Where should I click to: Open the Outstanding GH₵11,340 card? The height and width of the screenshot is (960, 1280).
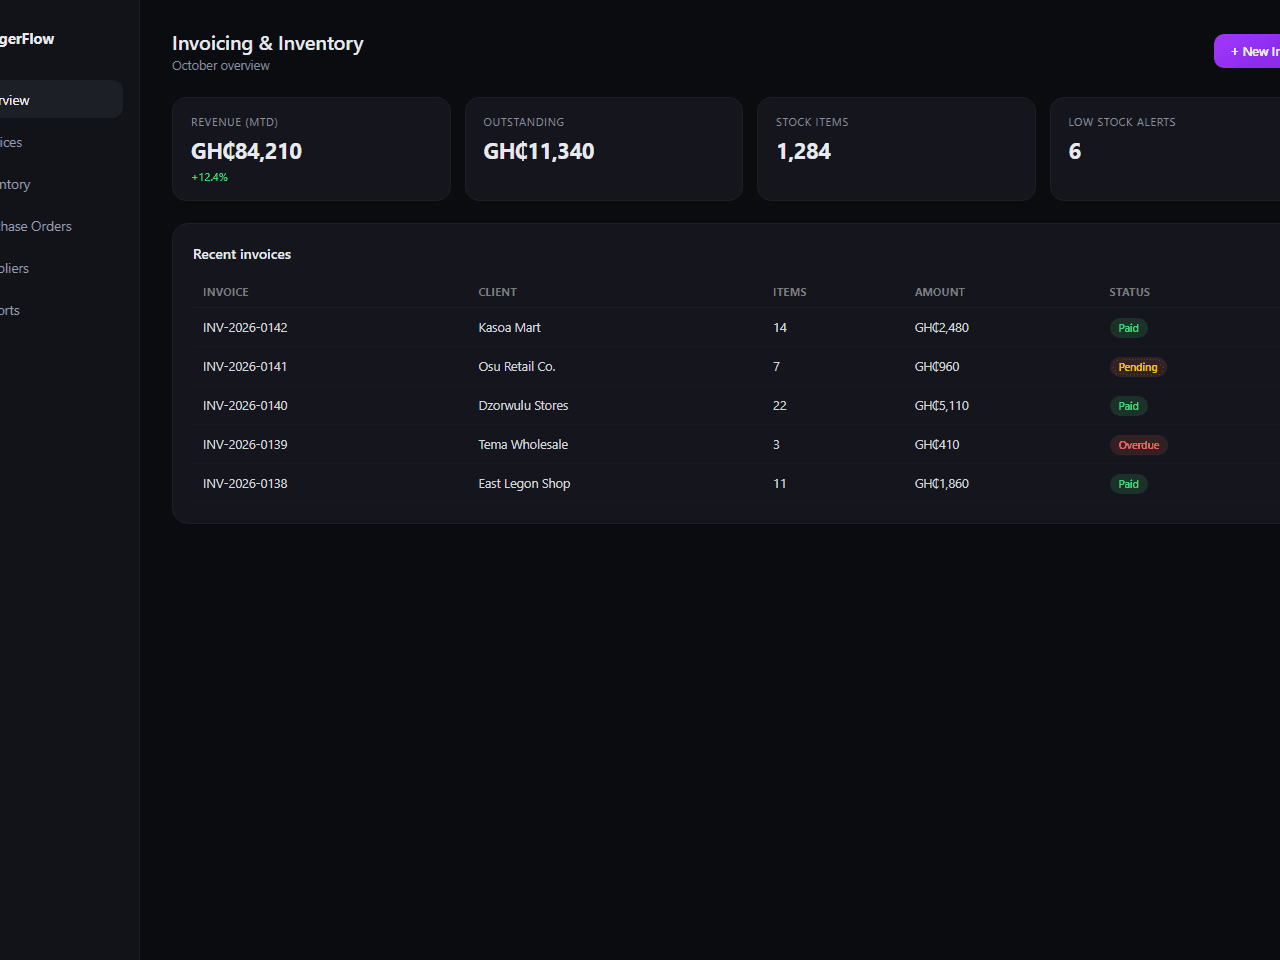tap(604, 149)
